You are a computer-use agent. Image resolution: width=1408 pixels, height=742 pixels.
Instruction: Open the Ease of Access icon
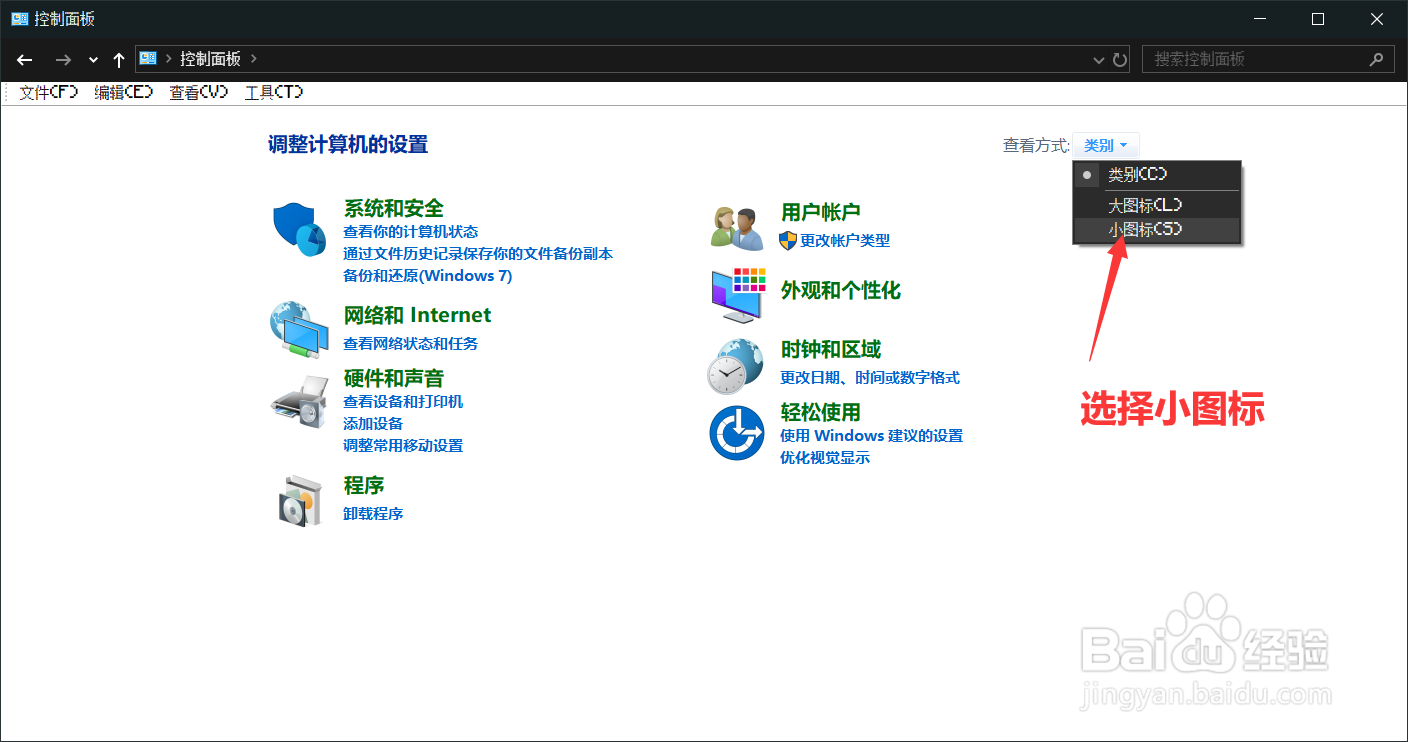pyautogui.click(x=737, y=433)
